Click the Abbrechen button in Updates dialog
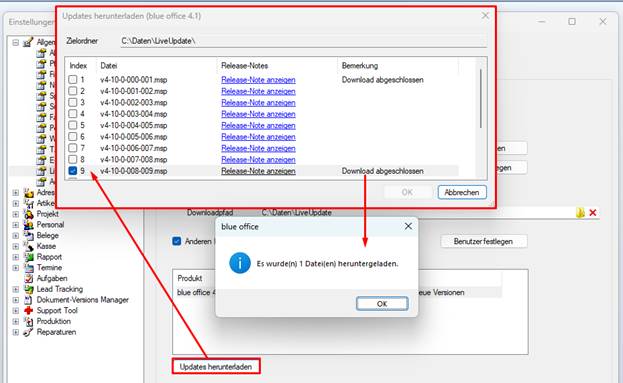This screenshot has height=383, width=623. click(462, 192)
